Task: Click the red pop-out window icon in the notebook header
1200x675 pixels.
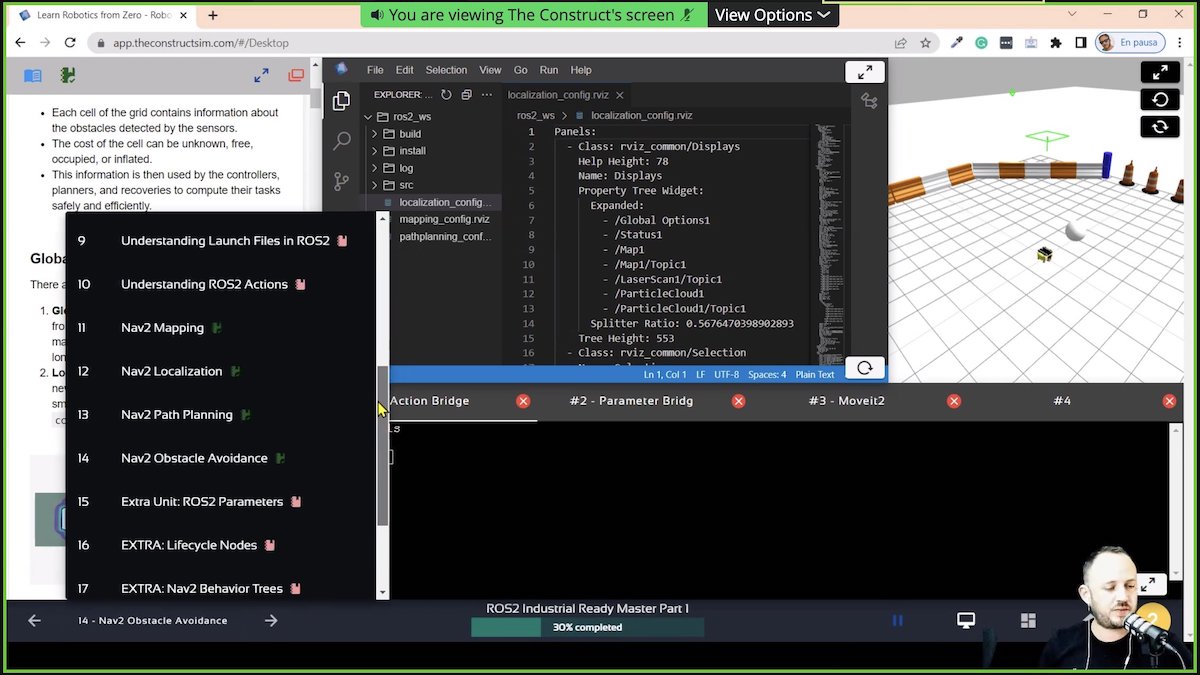Action: coord(296,75)
